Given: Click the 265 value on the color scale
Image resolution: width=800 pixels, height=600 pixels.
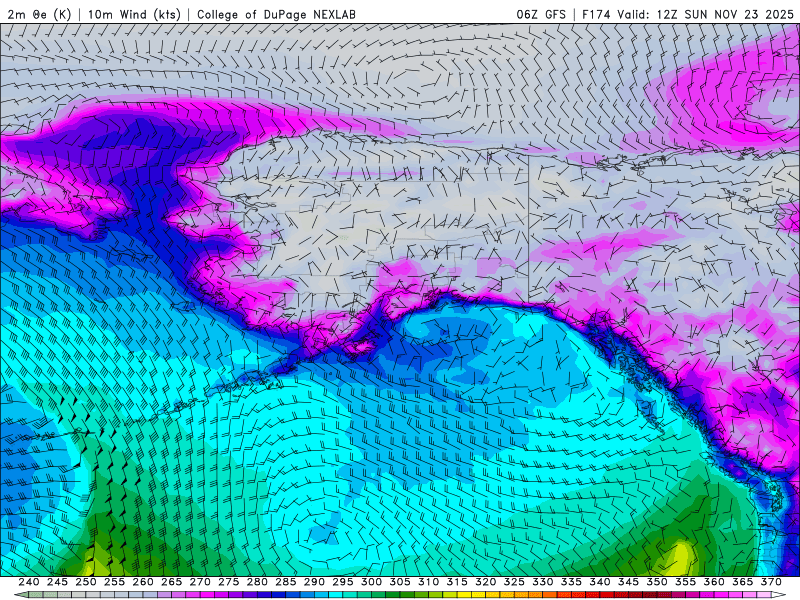Looking at the screenshot, I should (x=171, y=582).
